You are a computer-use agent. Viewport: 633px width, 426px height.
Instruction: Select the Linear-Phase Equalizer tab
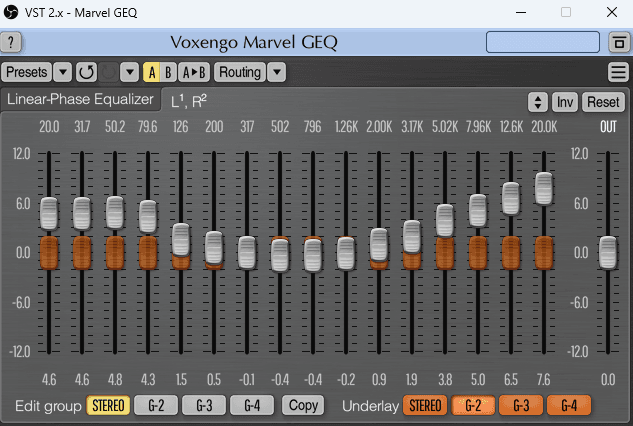[x=80, y=99]
